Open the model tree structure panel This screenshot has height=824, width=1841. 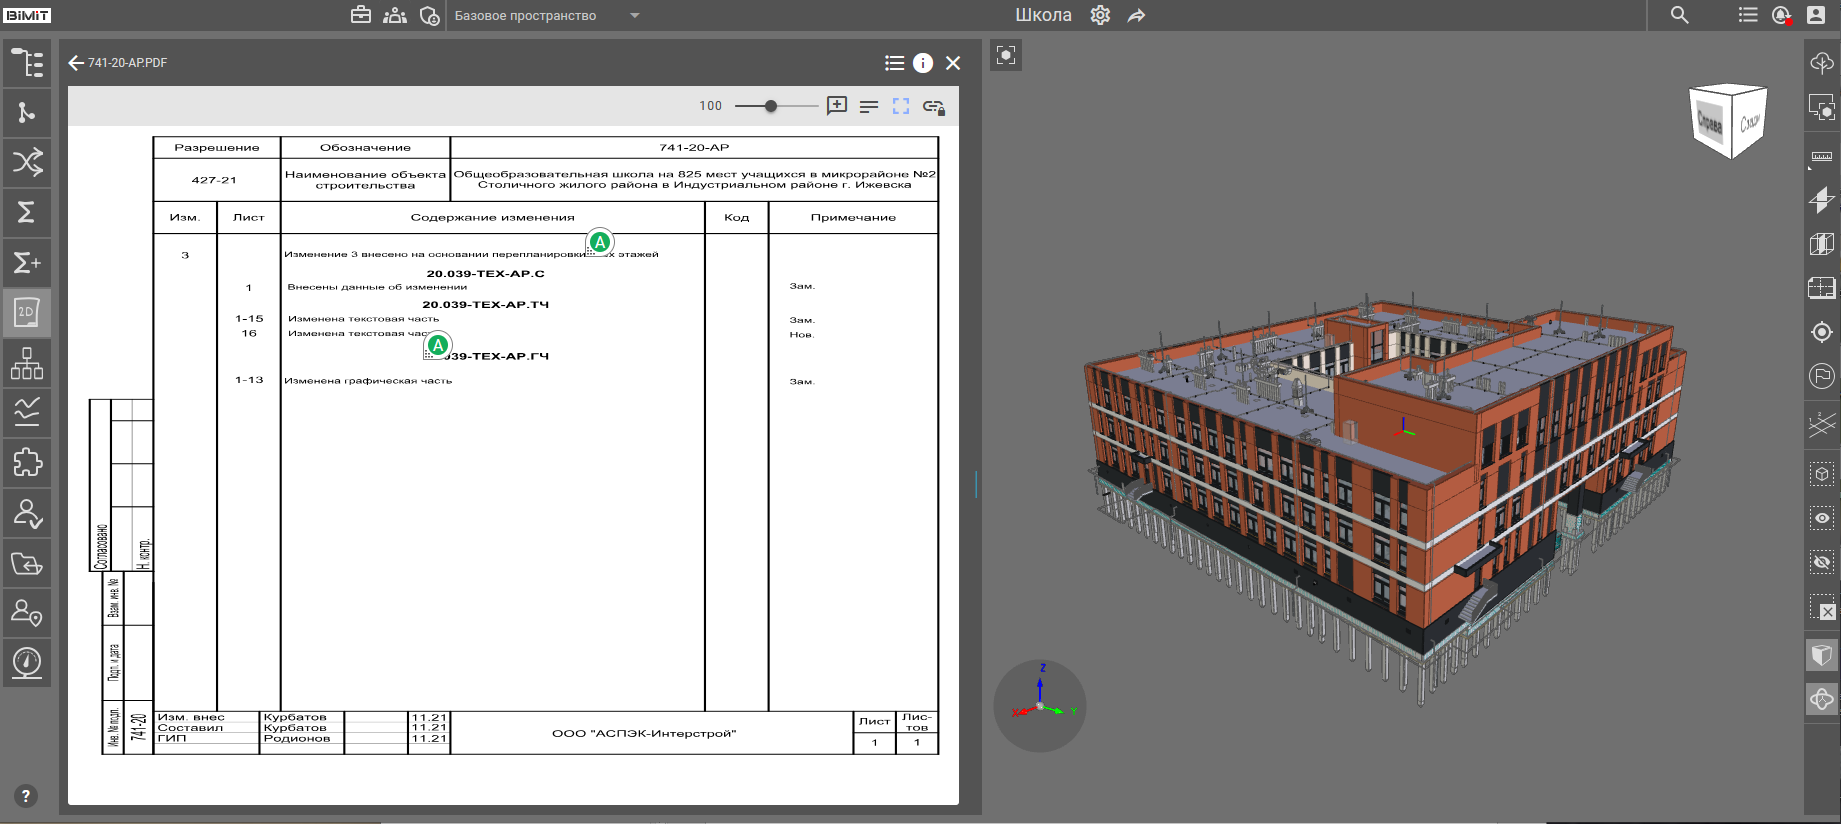27,63
